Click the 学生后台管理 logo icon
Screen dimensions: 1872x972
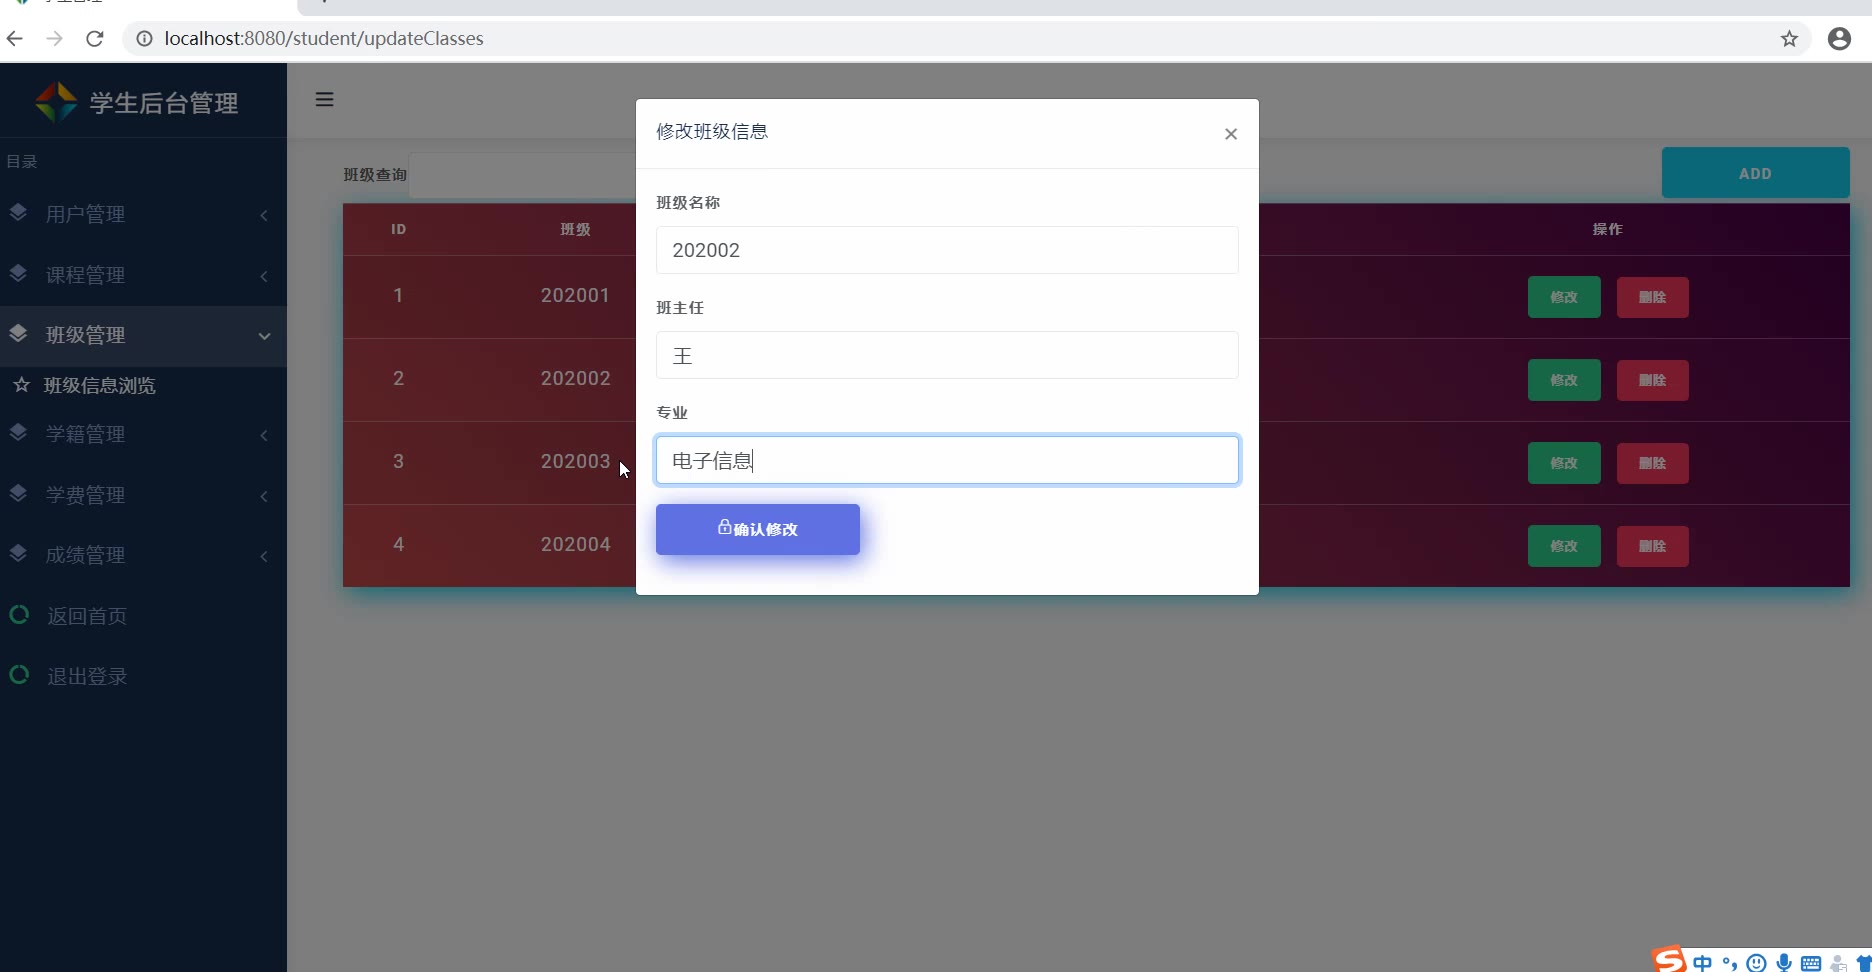tap(56, 102)
